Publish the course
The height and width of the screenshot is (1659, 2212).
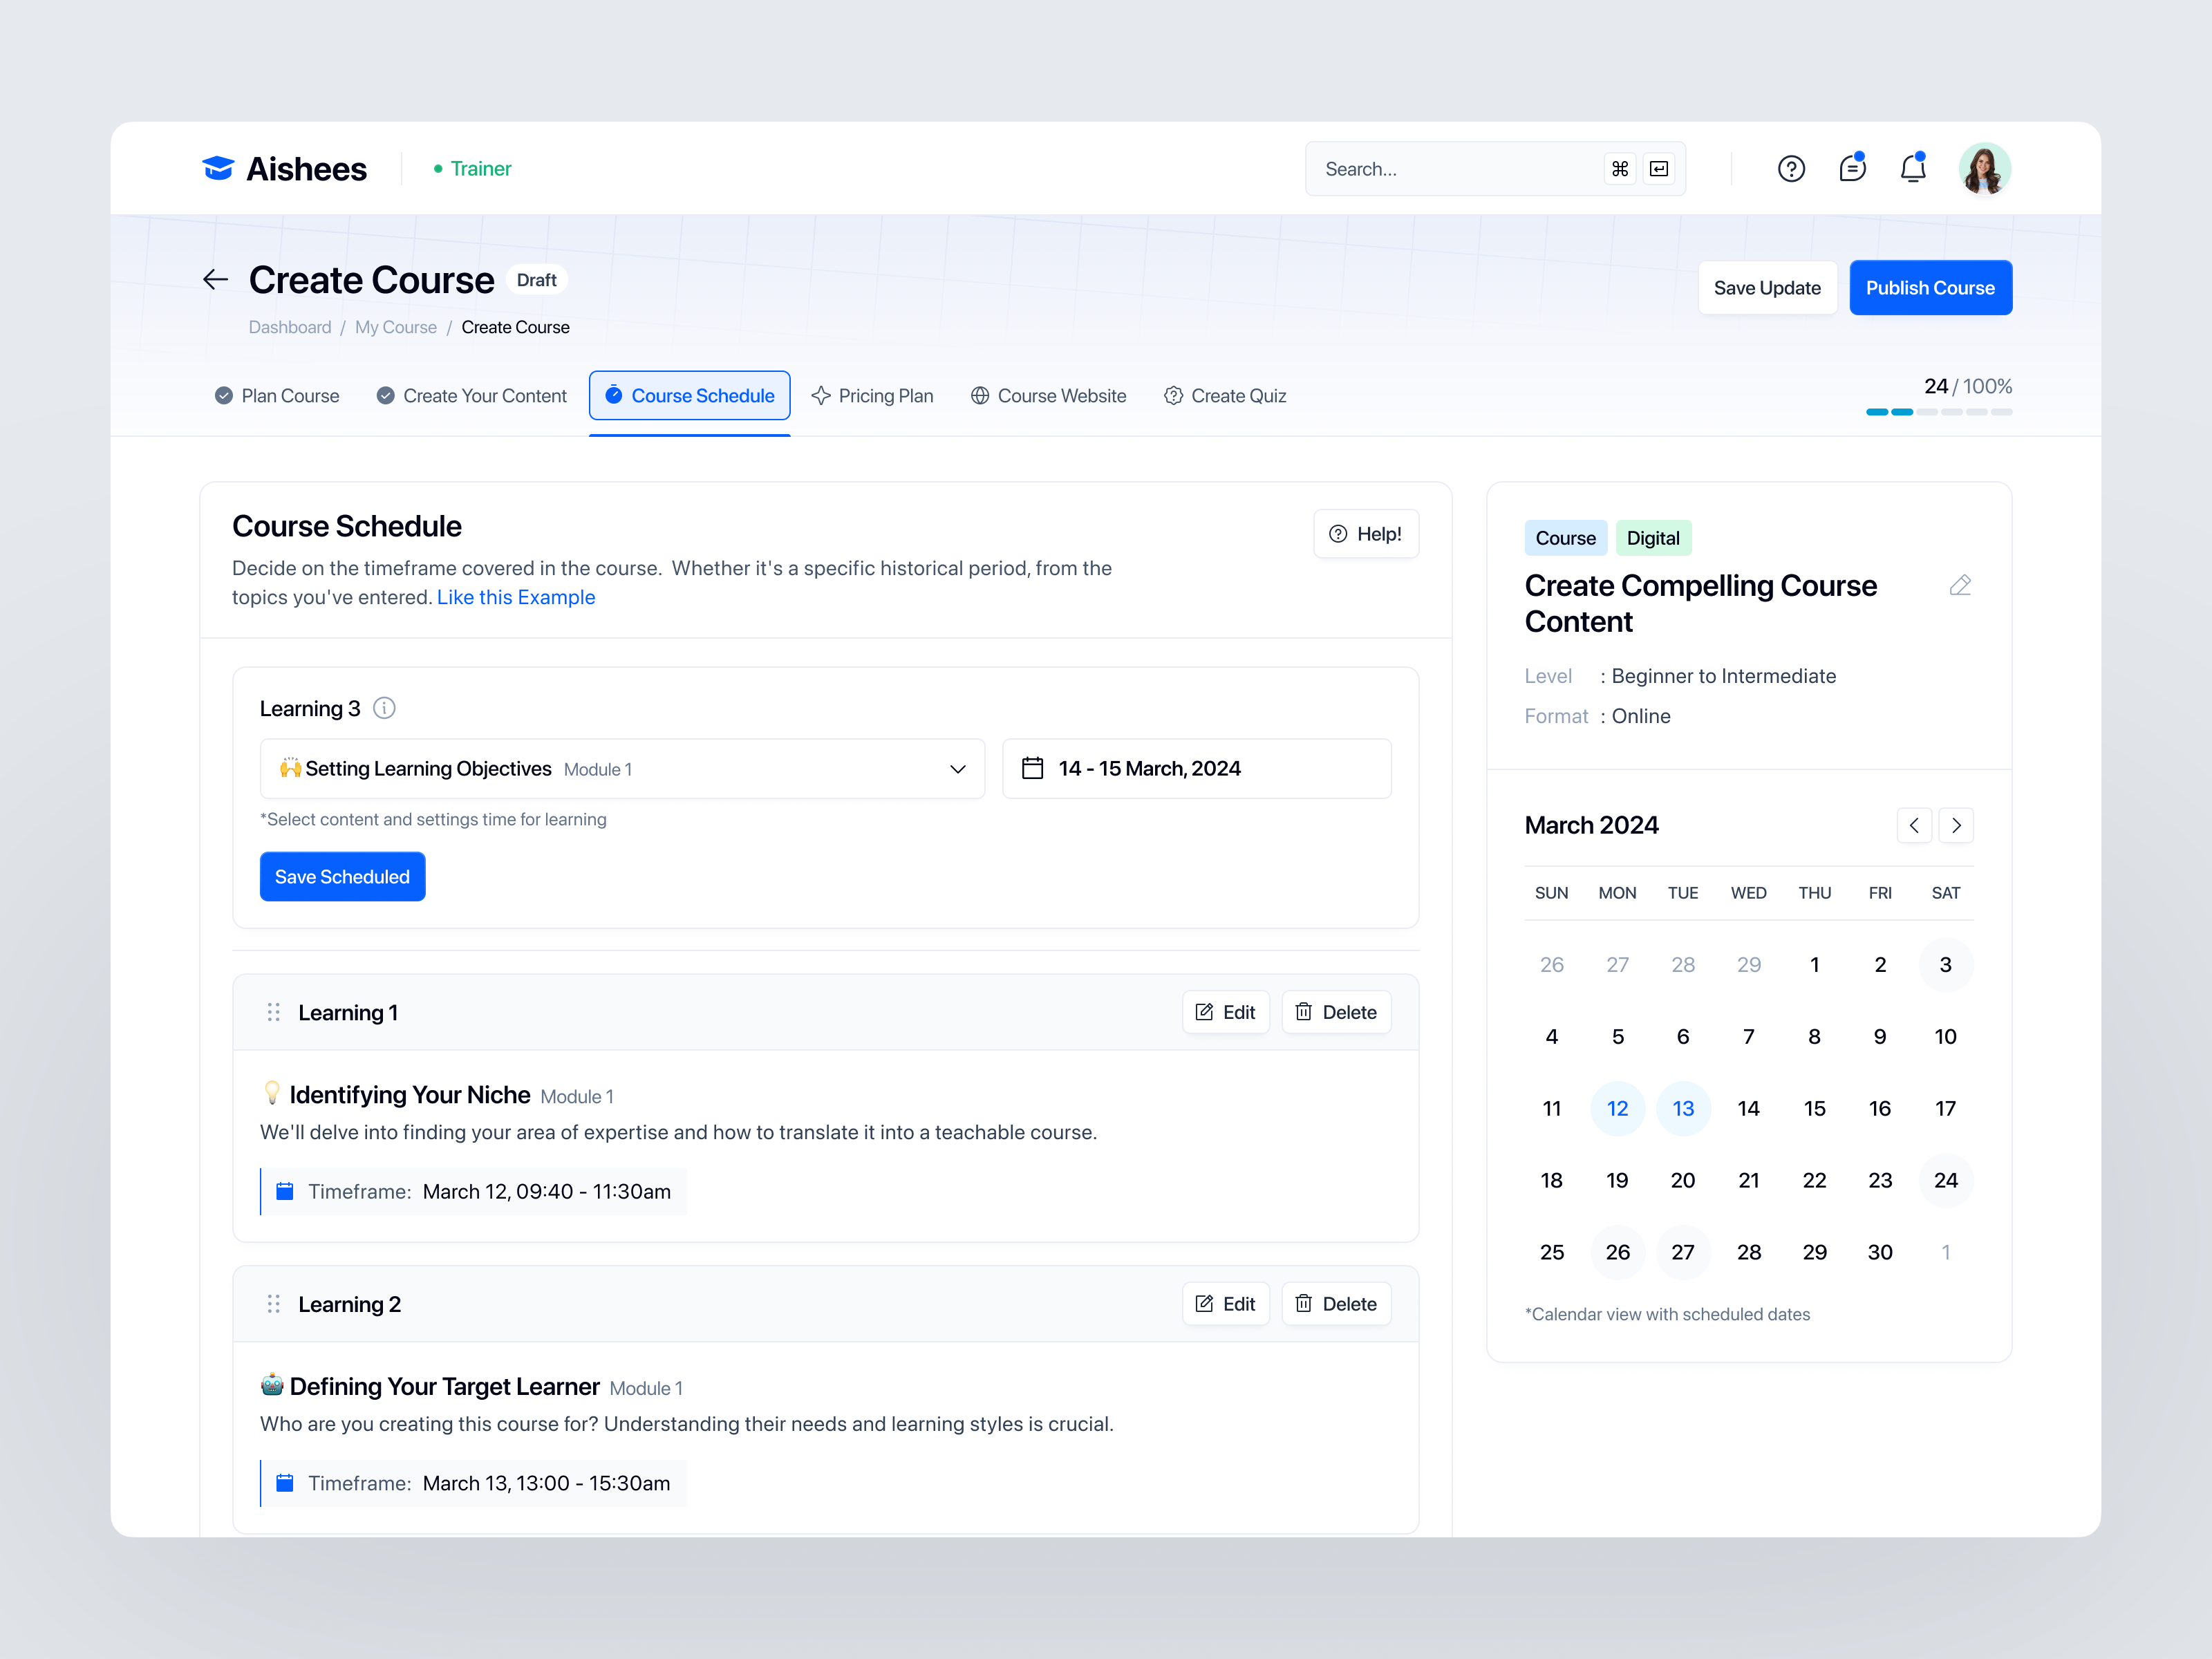(x=1930, y=287)
